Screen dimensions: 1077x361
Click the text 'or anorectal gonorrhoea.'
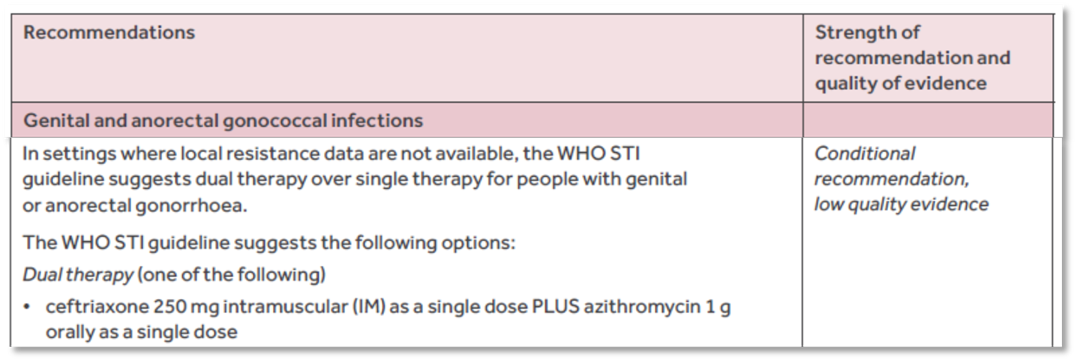coord(134,206)
